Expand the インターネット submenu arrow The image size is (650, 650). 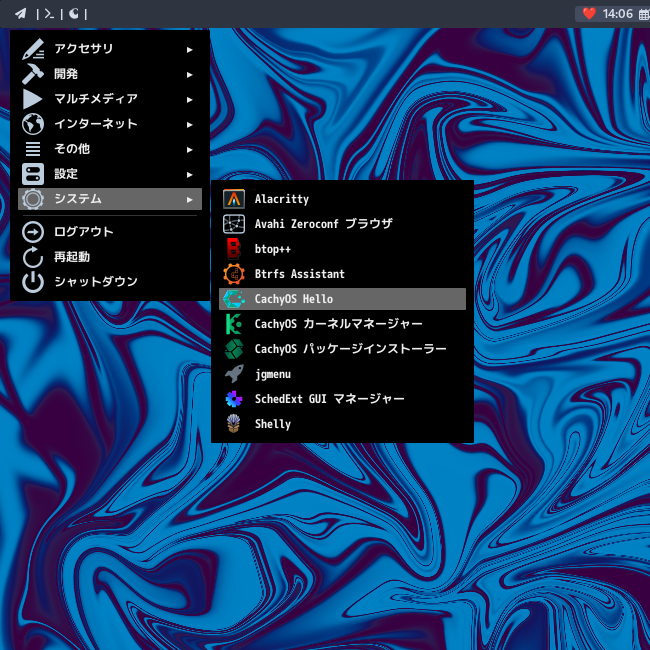coord(189,124)
